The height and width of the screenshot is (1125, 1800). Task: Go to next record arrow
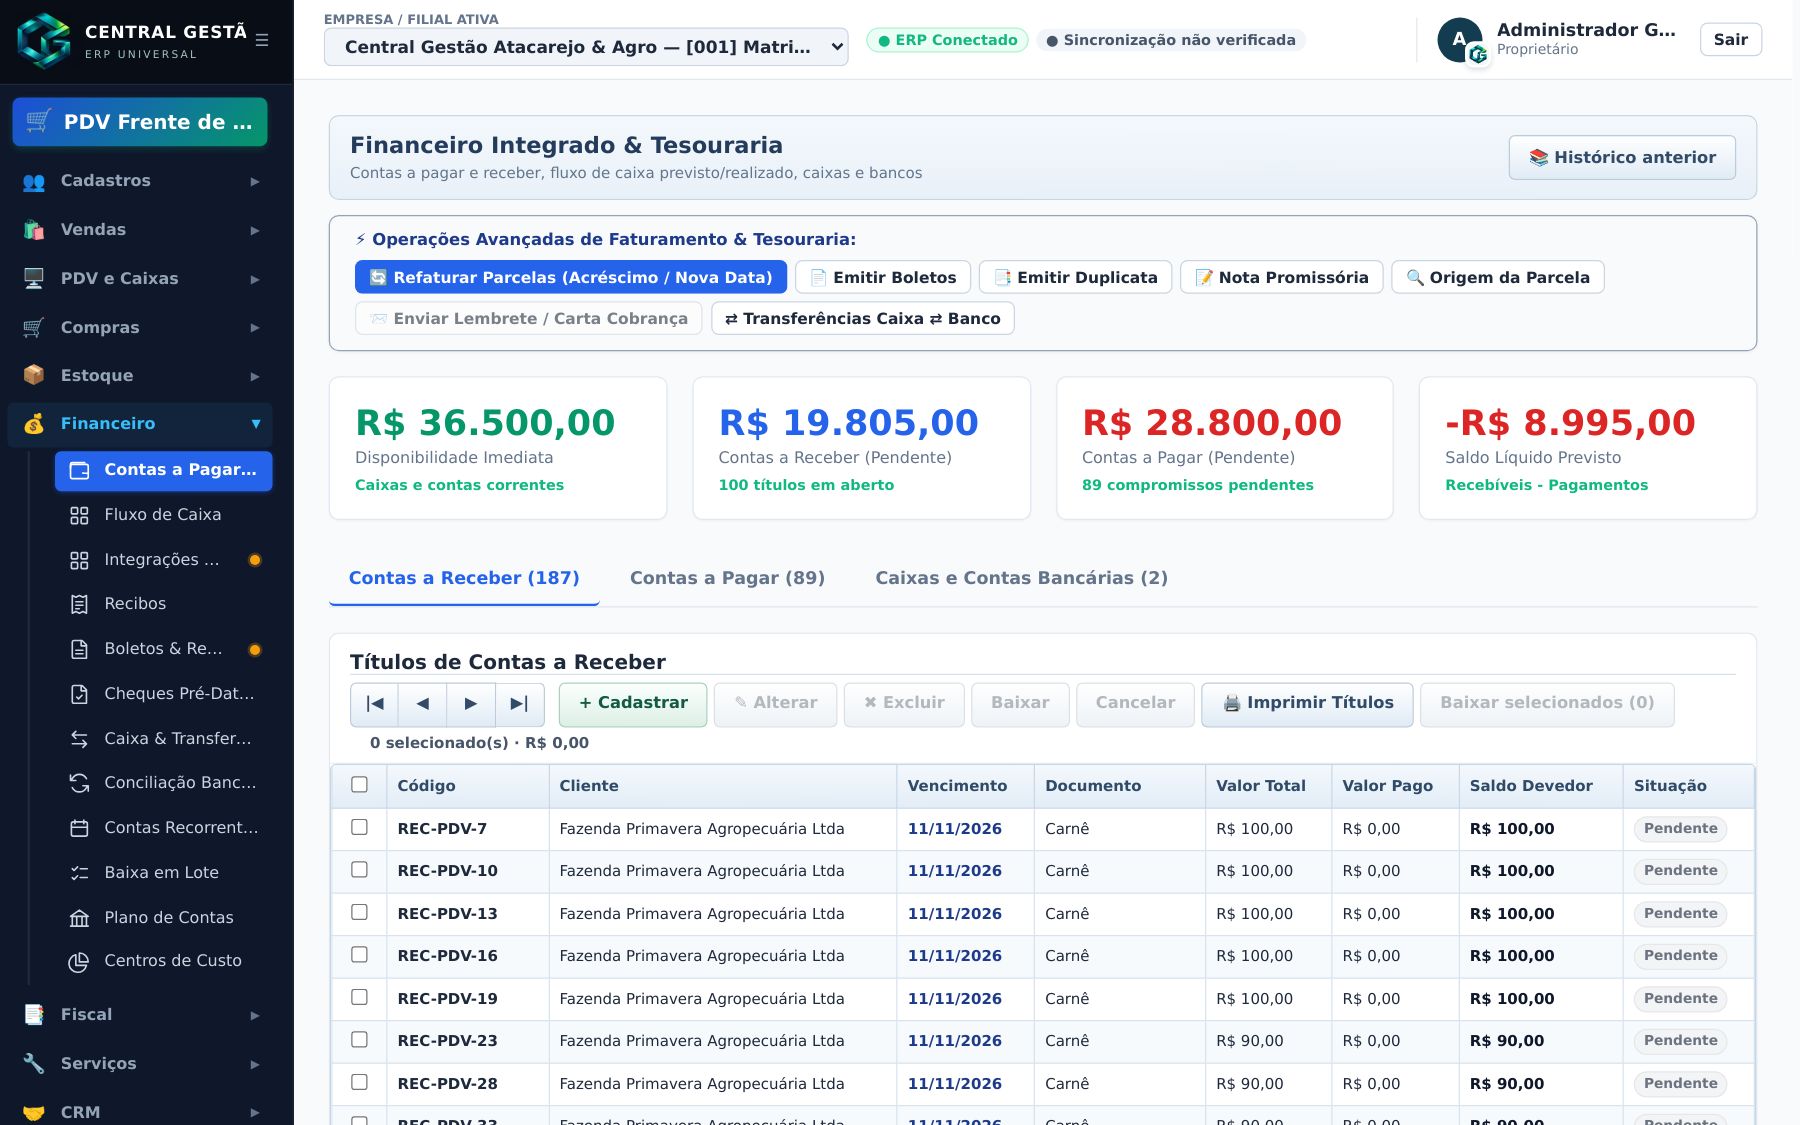coord(471,704)
